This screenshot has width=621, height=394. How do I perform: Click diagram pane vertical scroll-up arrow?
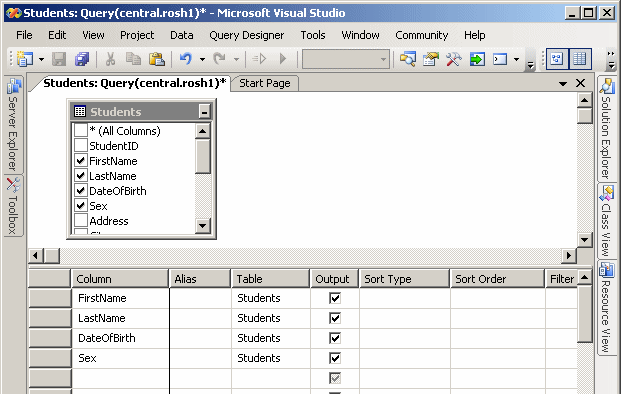click(585, 100)
